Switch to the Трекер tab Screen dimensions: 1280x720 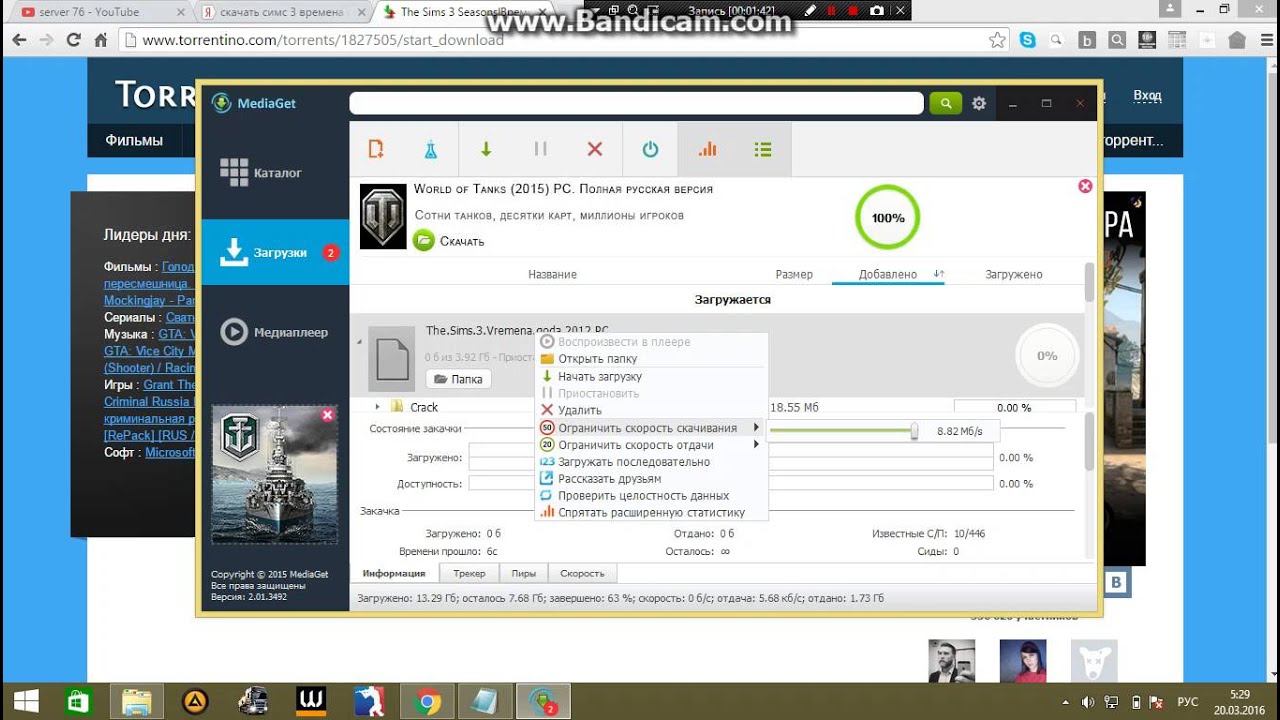(469, 573)
